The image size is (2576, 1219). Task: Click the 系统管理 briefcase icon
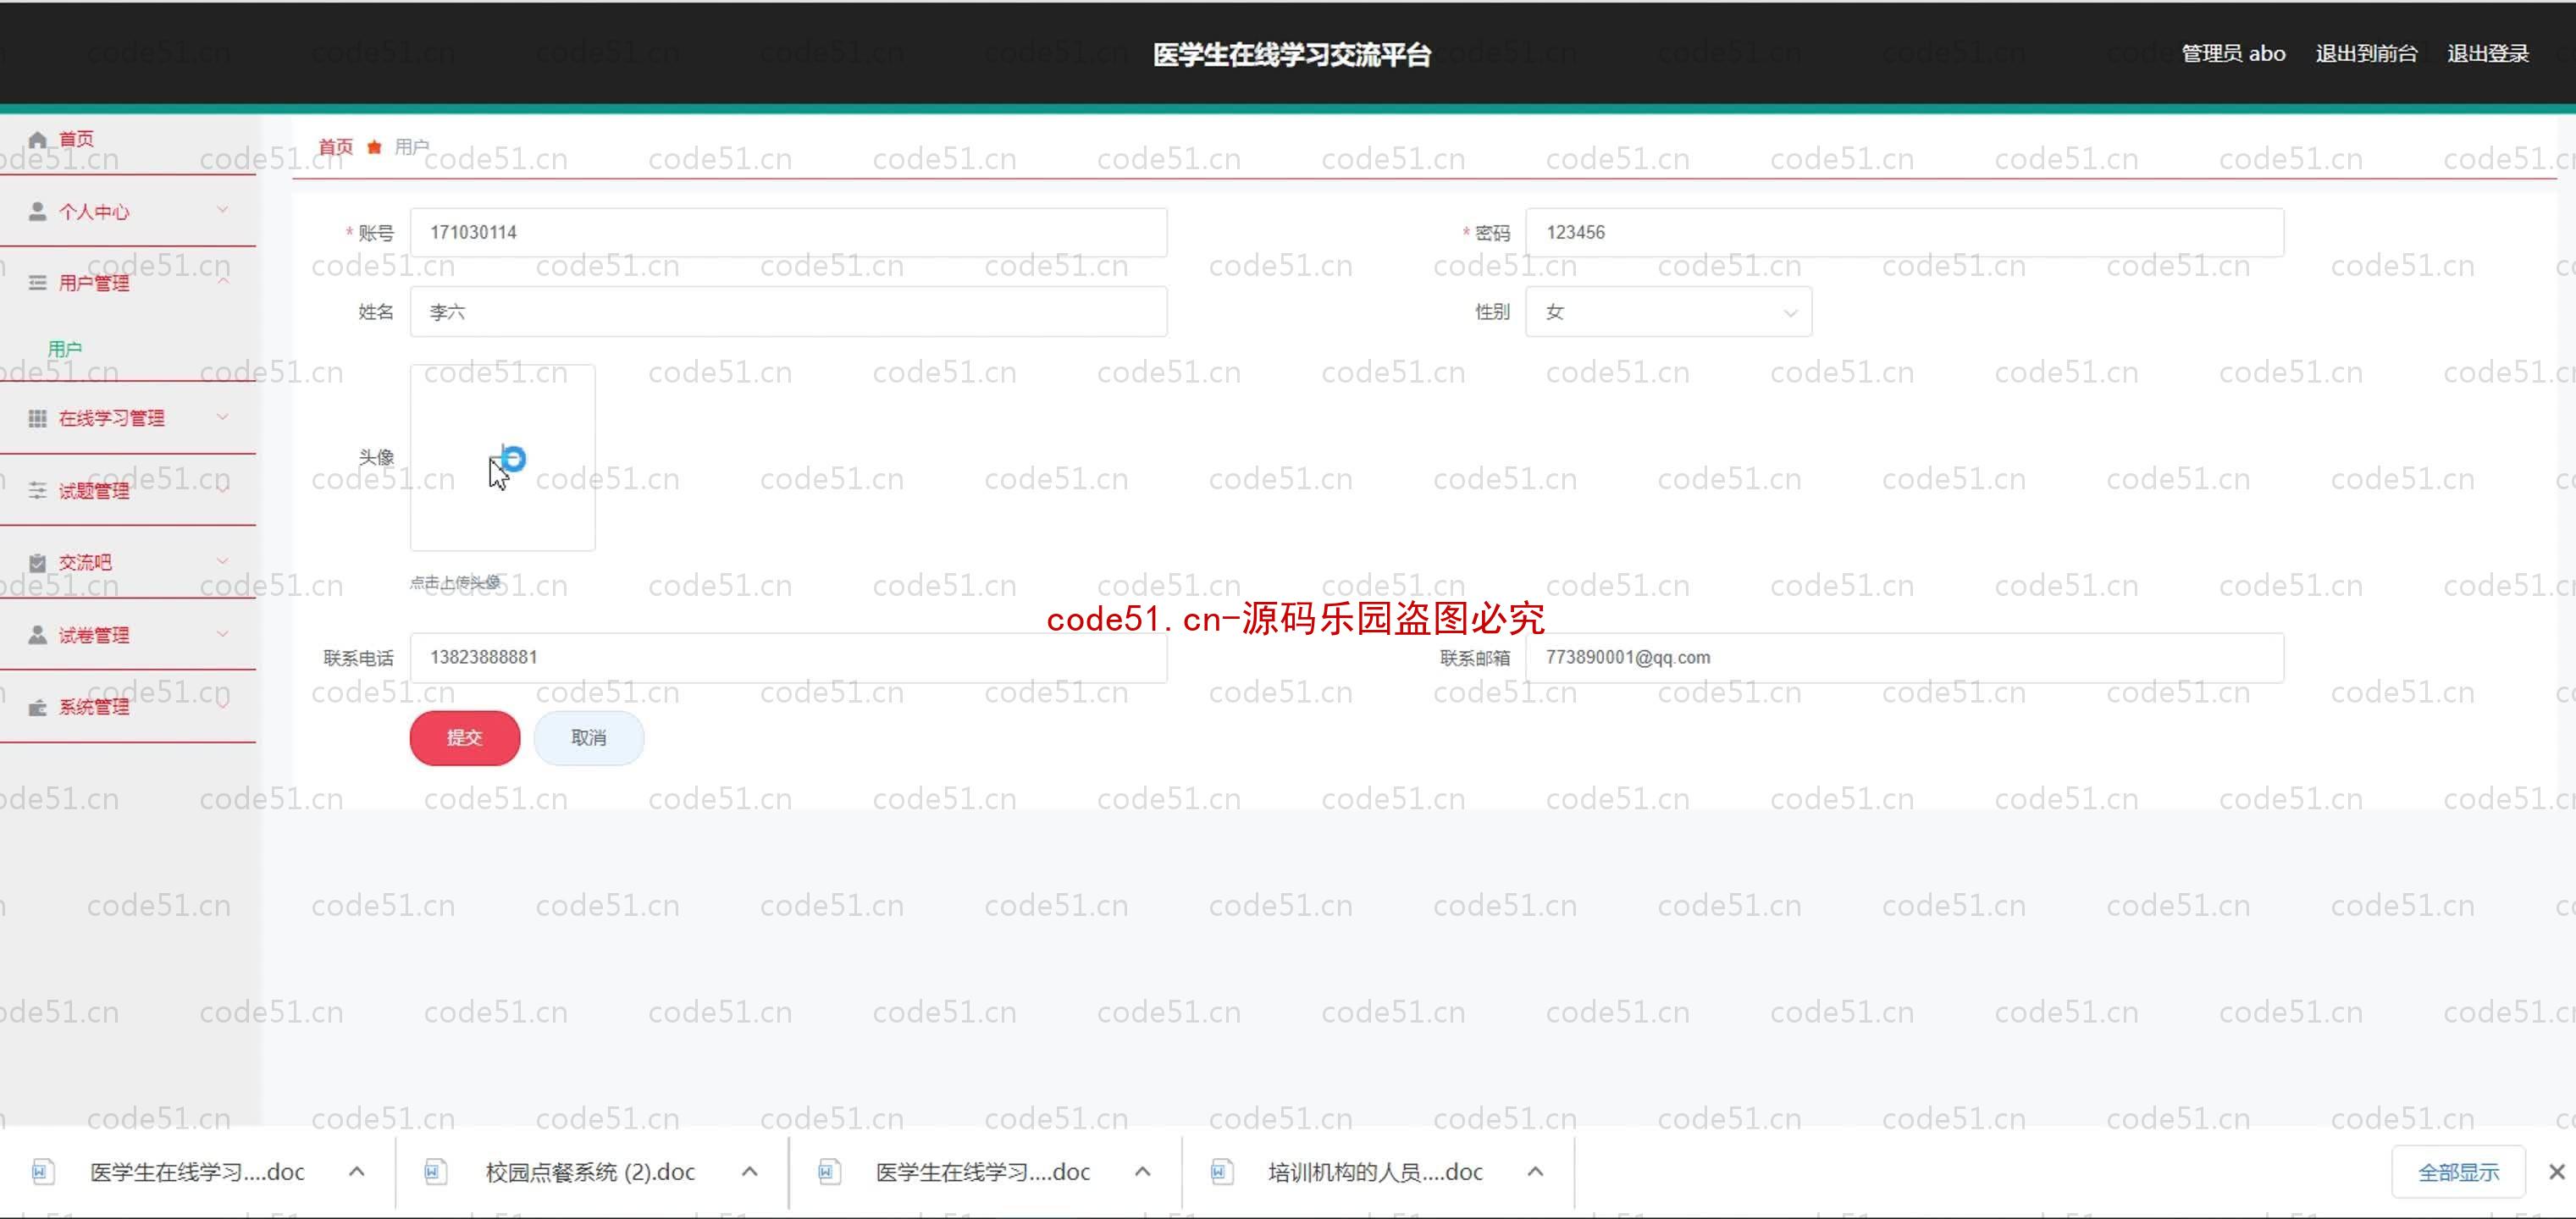coord(38,707)
